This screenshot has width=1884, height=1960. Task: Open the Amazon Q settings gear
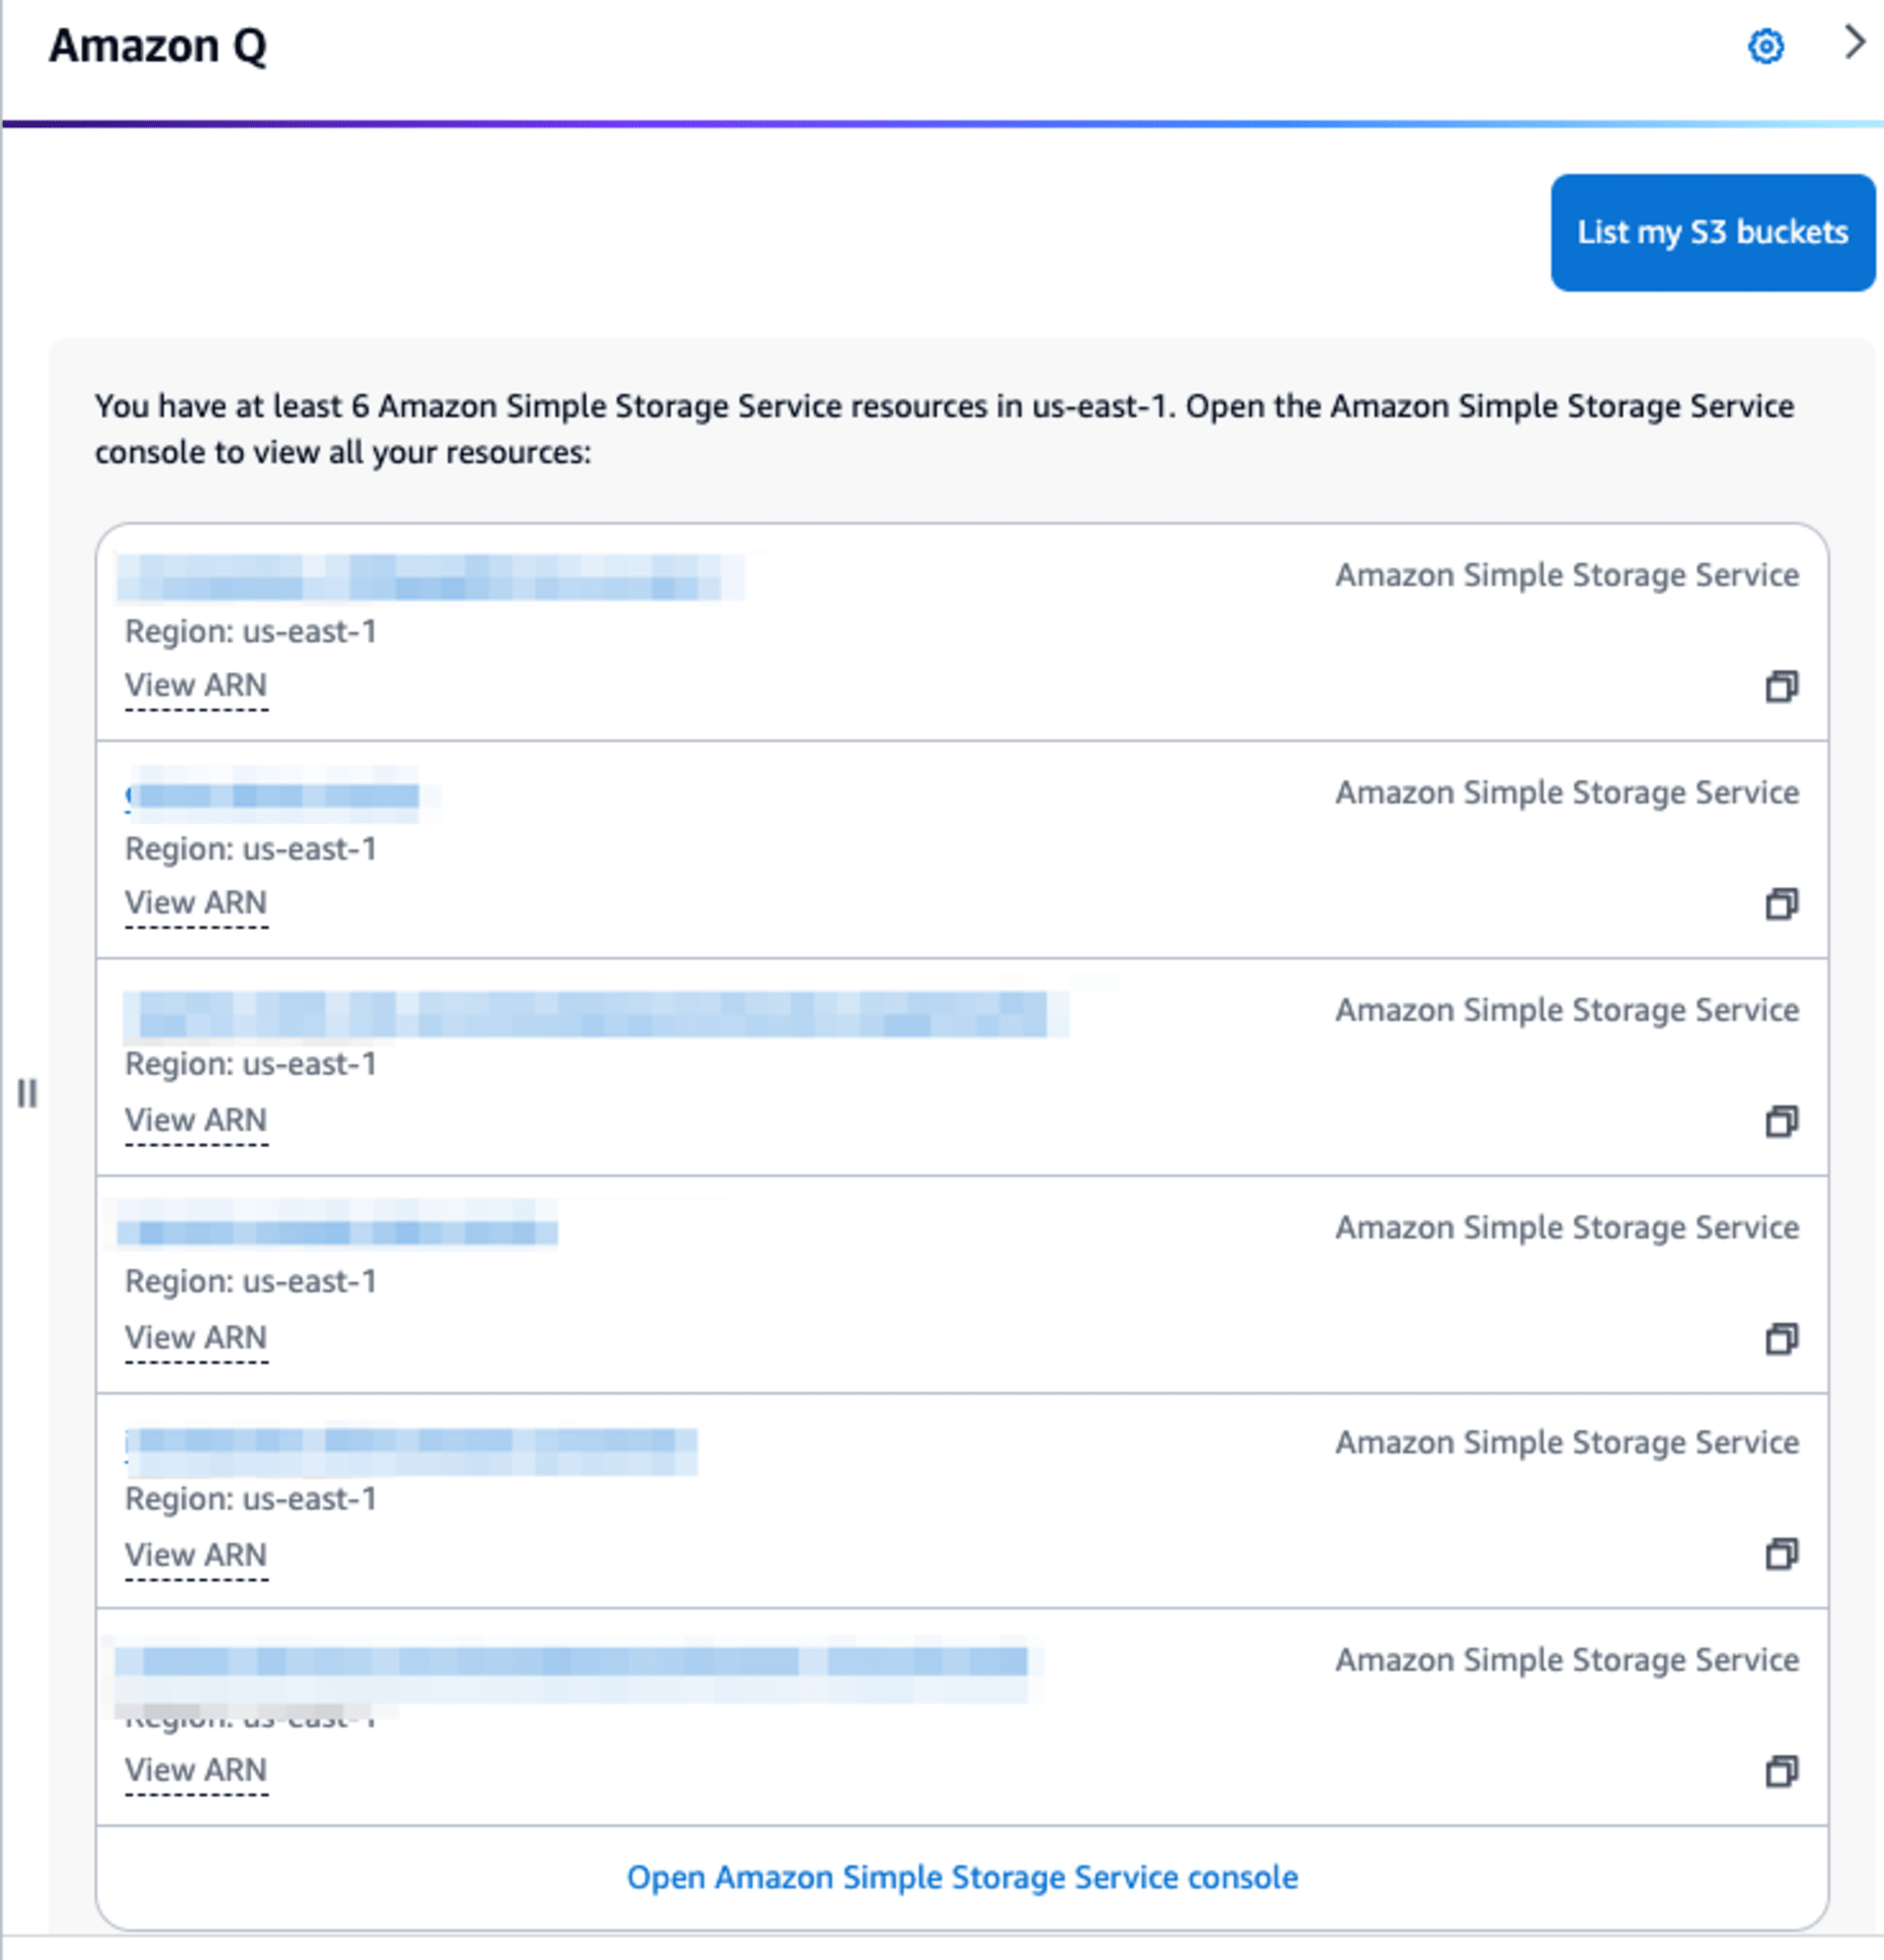pyautogui.click(x=1765, y=46)
